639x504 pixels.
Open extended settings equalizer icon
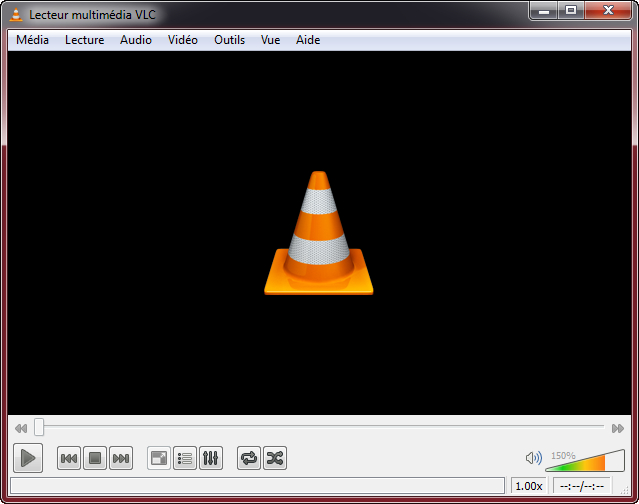[211, 458]
